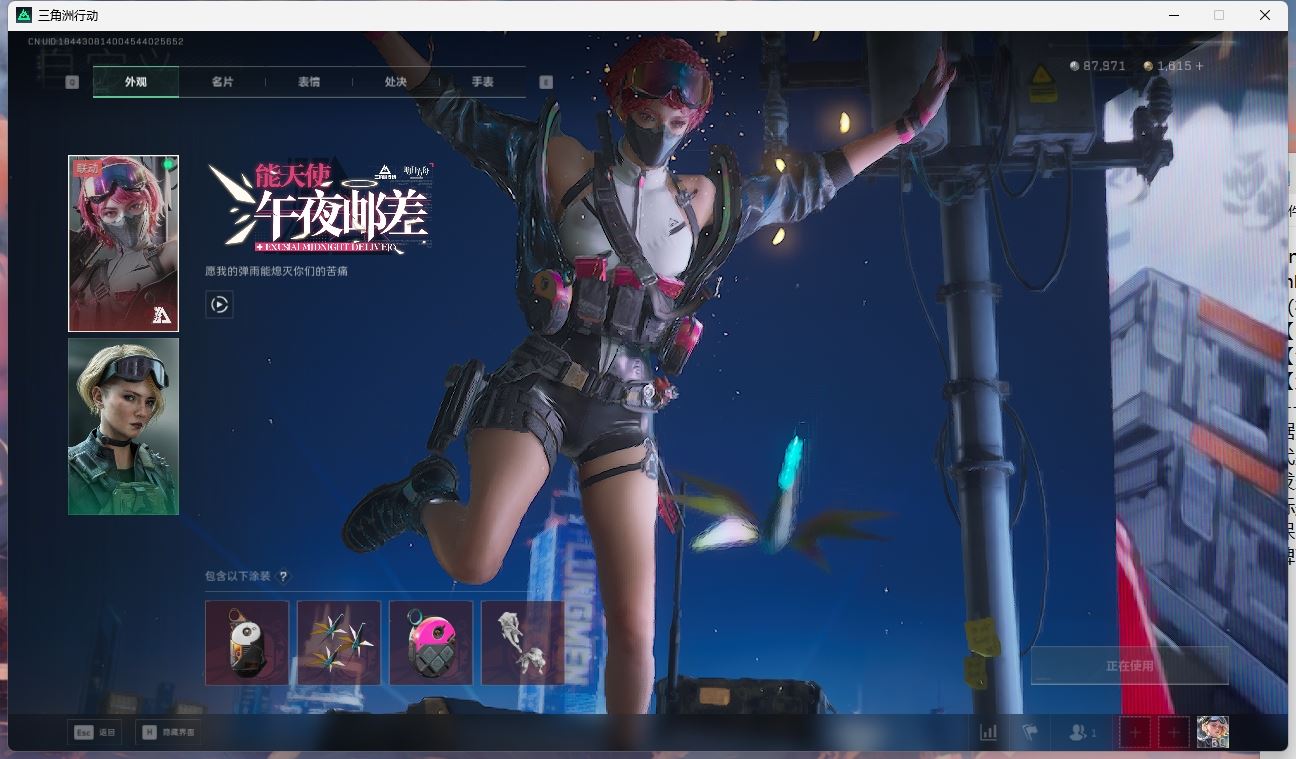The height and width of the screenshot is (759, 1296).
Task: Open the bar chart stats icon
Action: pyautogui.click(x=988, y=732)
